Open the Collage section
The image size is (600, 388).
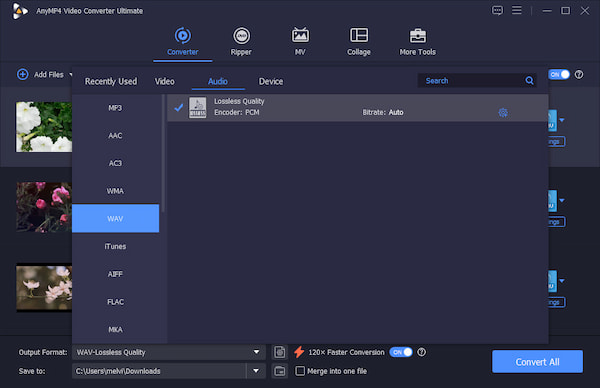(x=359, y=42)
